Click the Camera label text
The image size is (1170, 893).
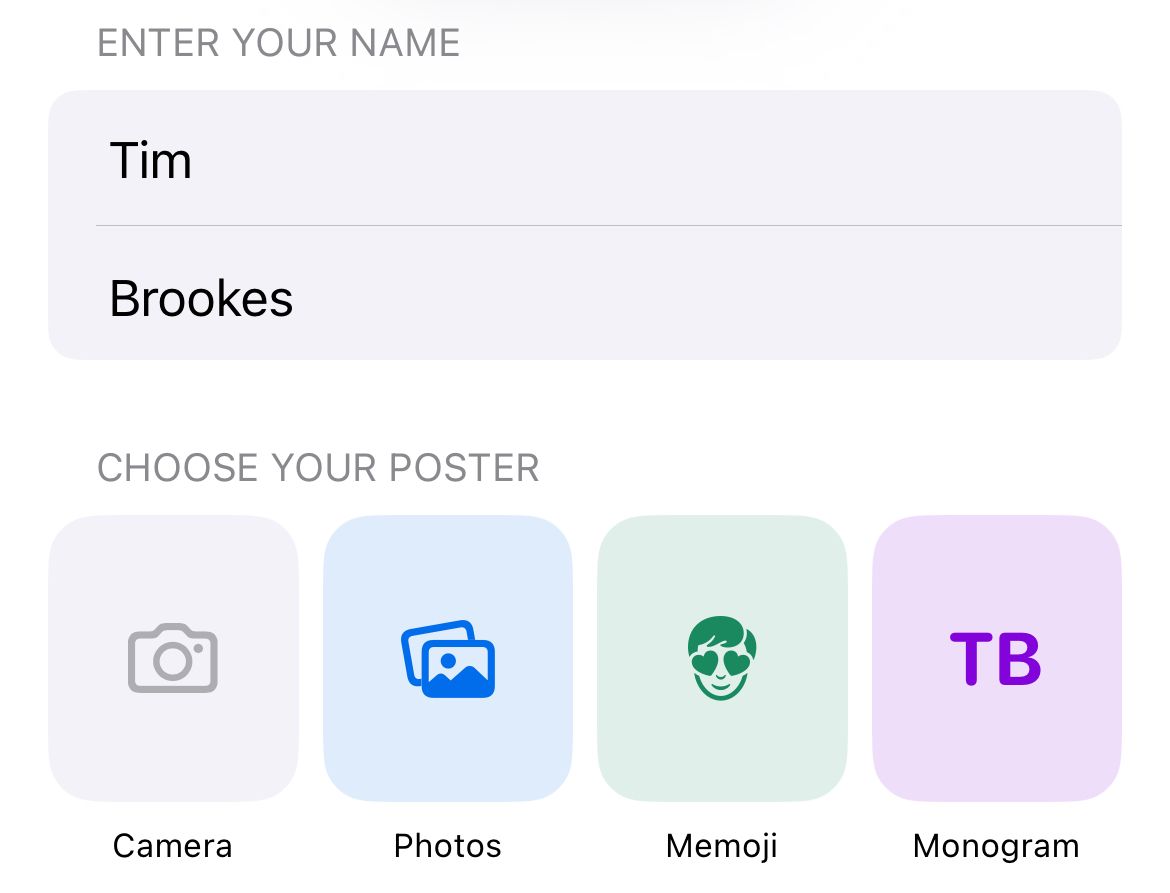point(172,845)
